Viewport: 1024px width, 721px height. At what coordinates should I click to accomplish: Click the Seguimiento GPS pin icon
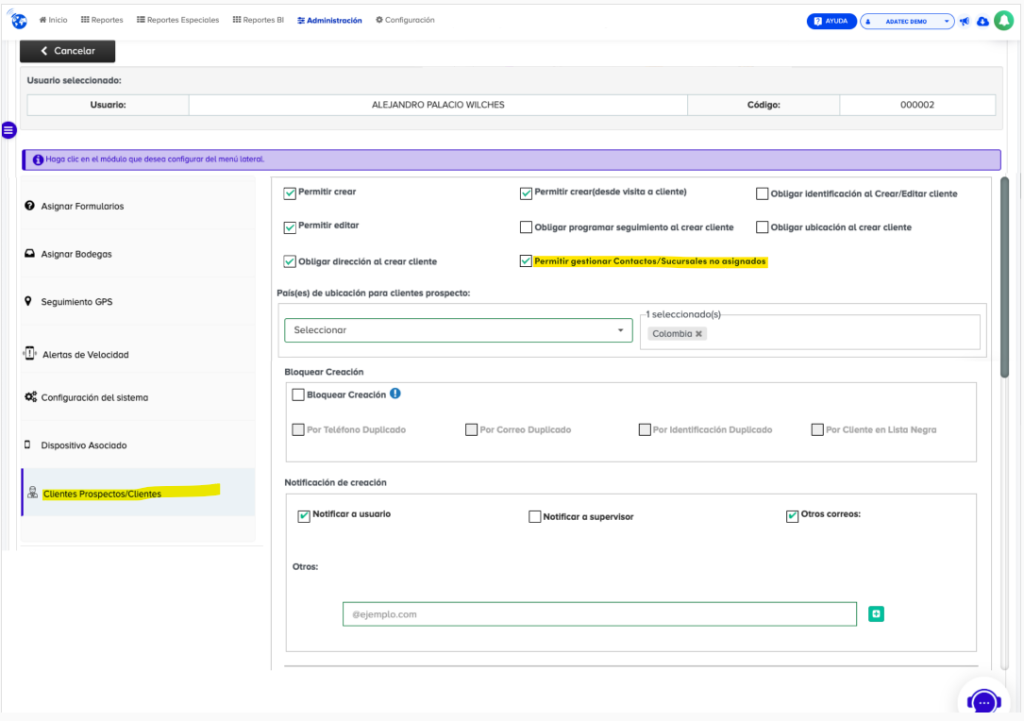point(28,301)
